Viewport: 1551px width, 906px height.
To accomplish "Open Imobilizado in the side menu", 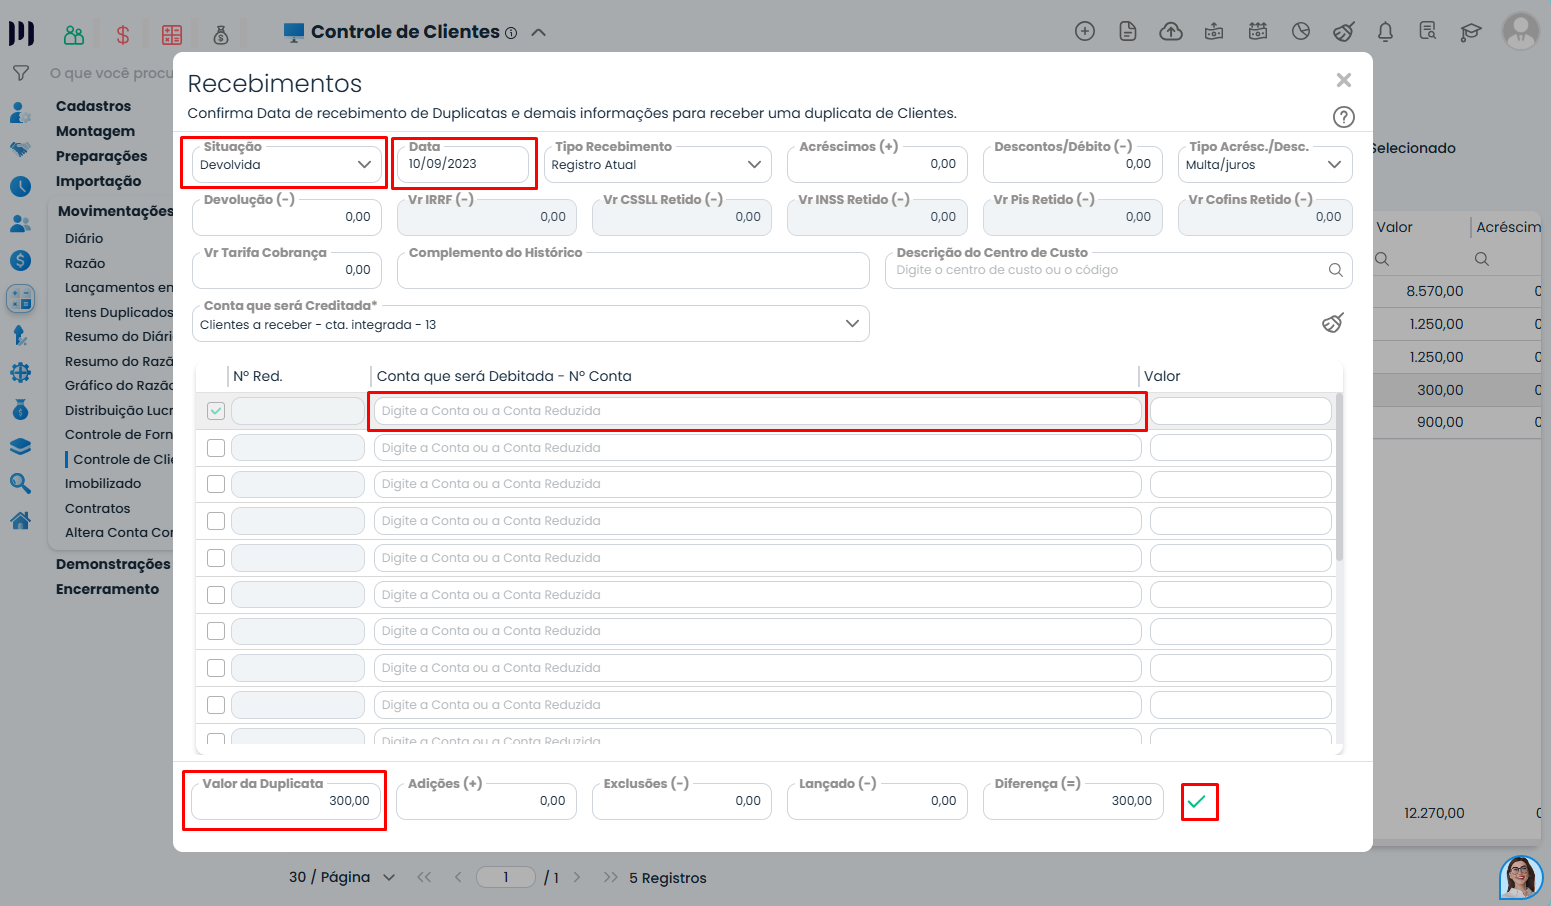I will pos(103,483).
